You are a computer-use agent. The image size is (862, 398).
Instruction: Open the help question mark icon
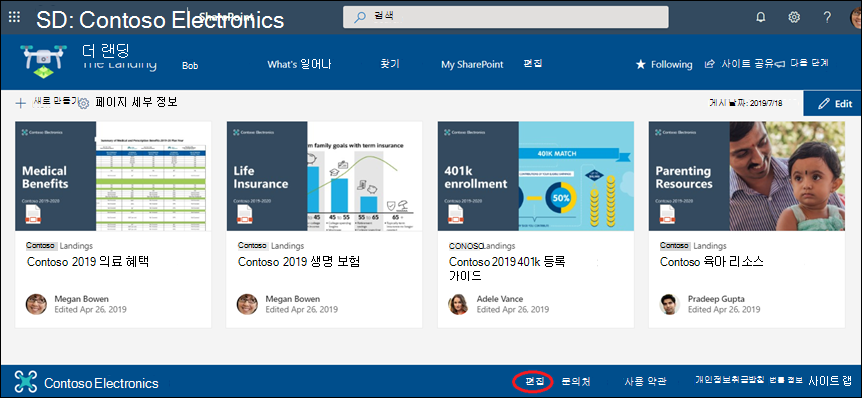click(x=827, y=17)
